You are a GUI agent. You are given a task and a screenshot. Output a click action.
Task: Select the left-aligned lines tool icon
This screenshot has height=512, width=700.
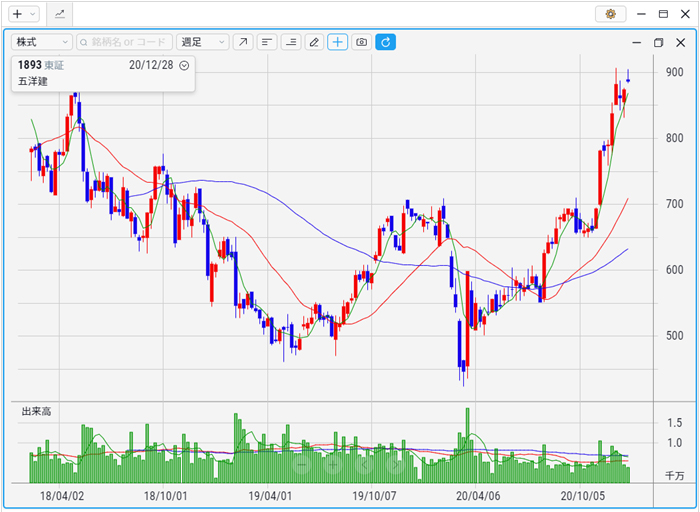tap(267, 42)
